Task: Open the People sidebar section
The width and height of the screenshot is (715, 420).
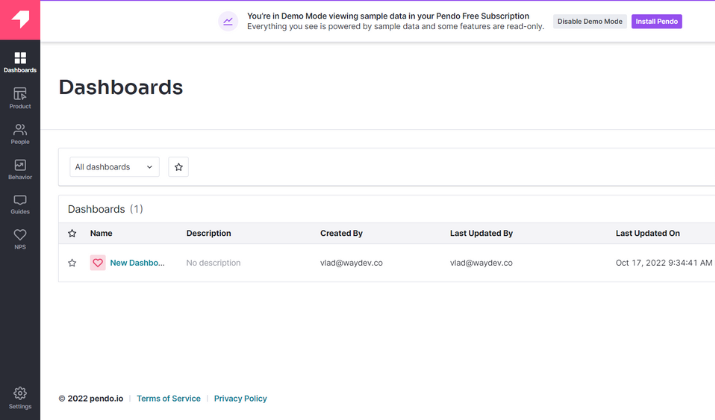Action: click(20, 133)
